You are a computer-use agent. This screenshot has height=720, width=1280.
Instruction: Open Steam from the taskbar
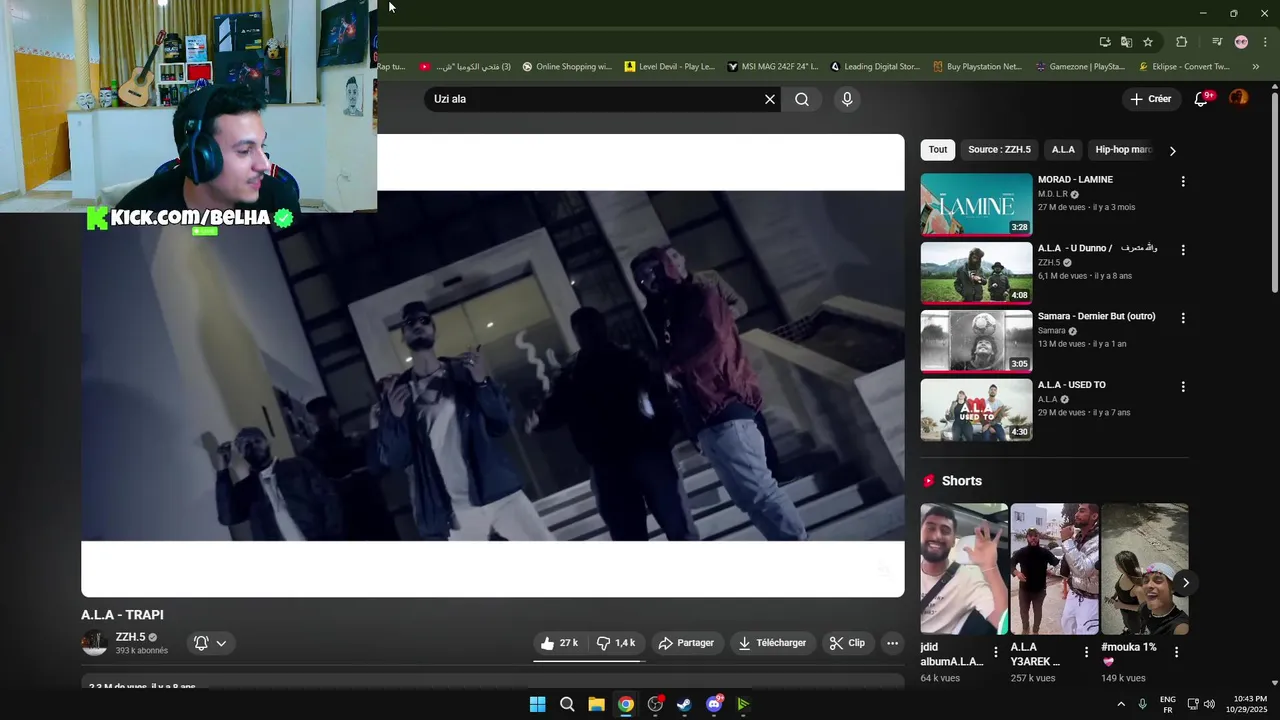(684, 704)
